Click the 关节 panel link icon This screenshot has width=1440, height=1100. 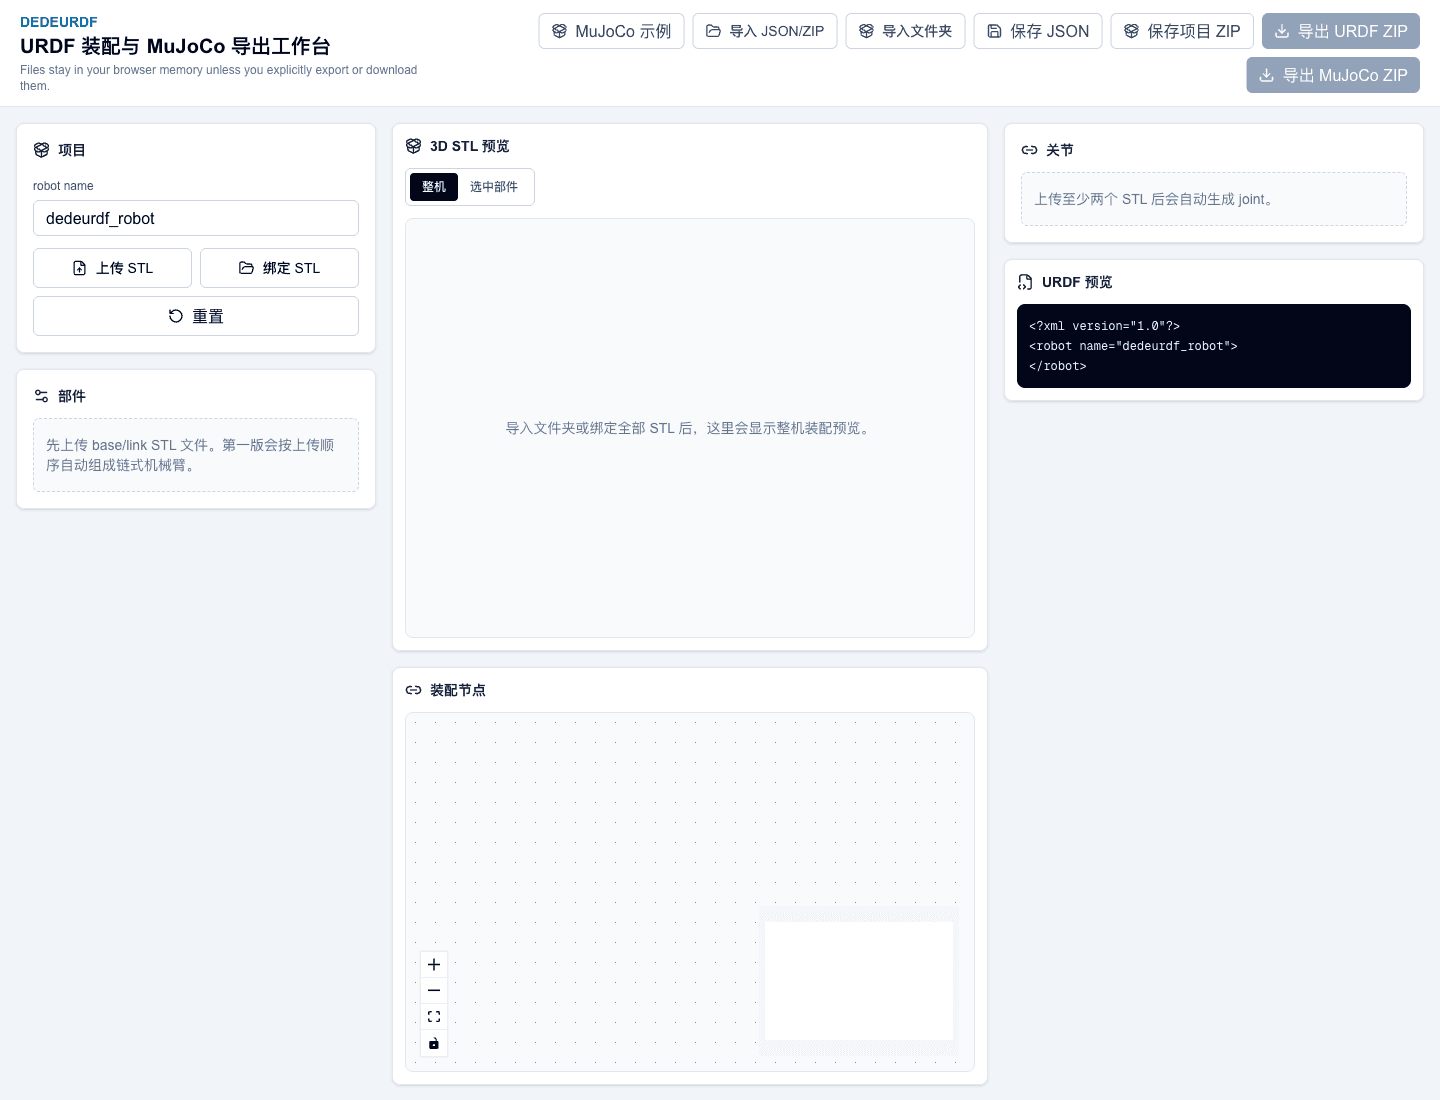click(1029, 150)
